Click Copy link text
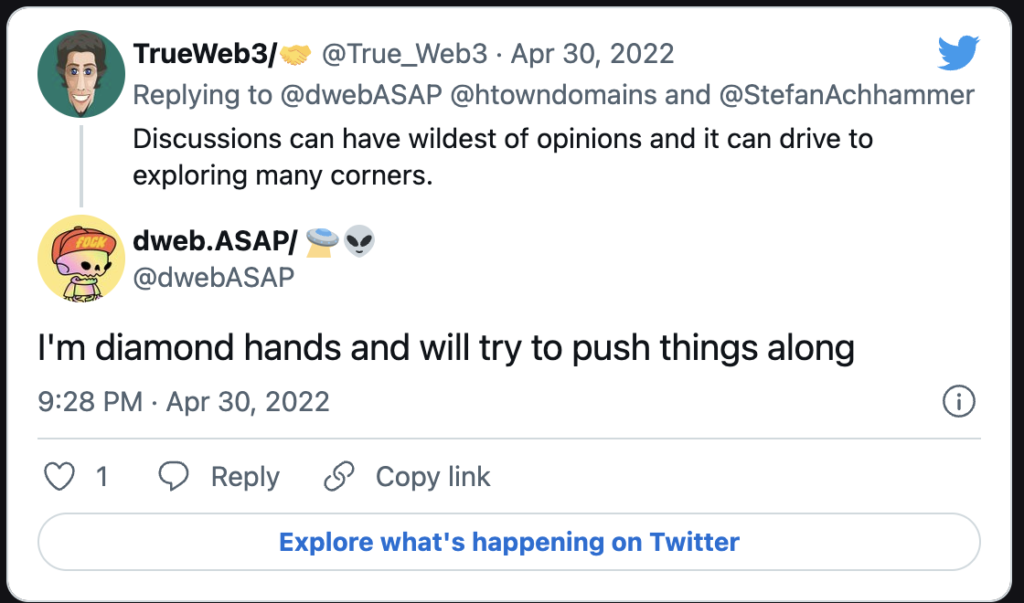This screenshot has height=603, width=1024. [432, 477]
